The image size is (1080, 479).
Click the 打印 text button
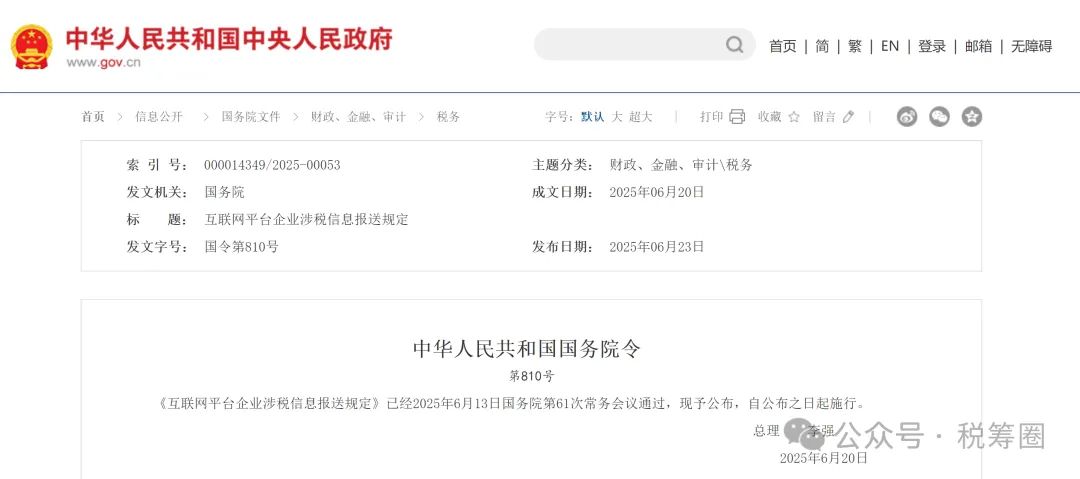tap(712, 117)
